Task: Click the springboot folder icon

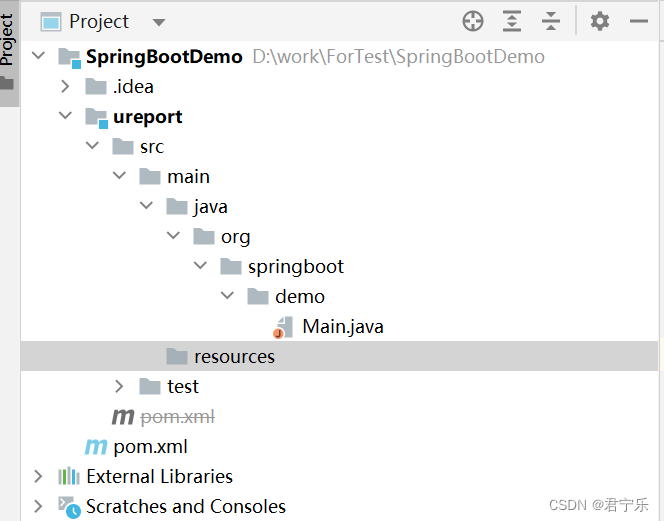Action: pos(231,267)
